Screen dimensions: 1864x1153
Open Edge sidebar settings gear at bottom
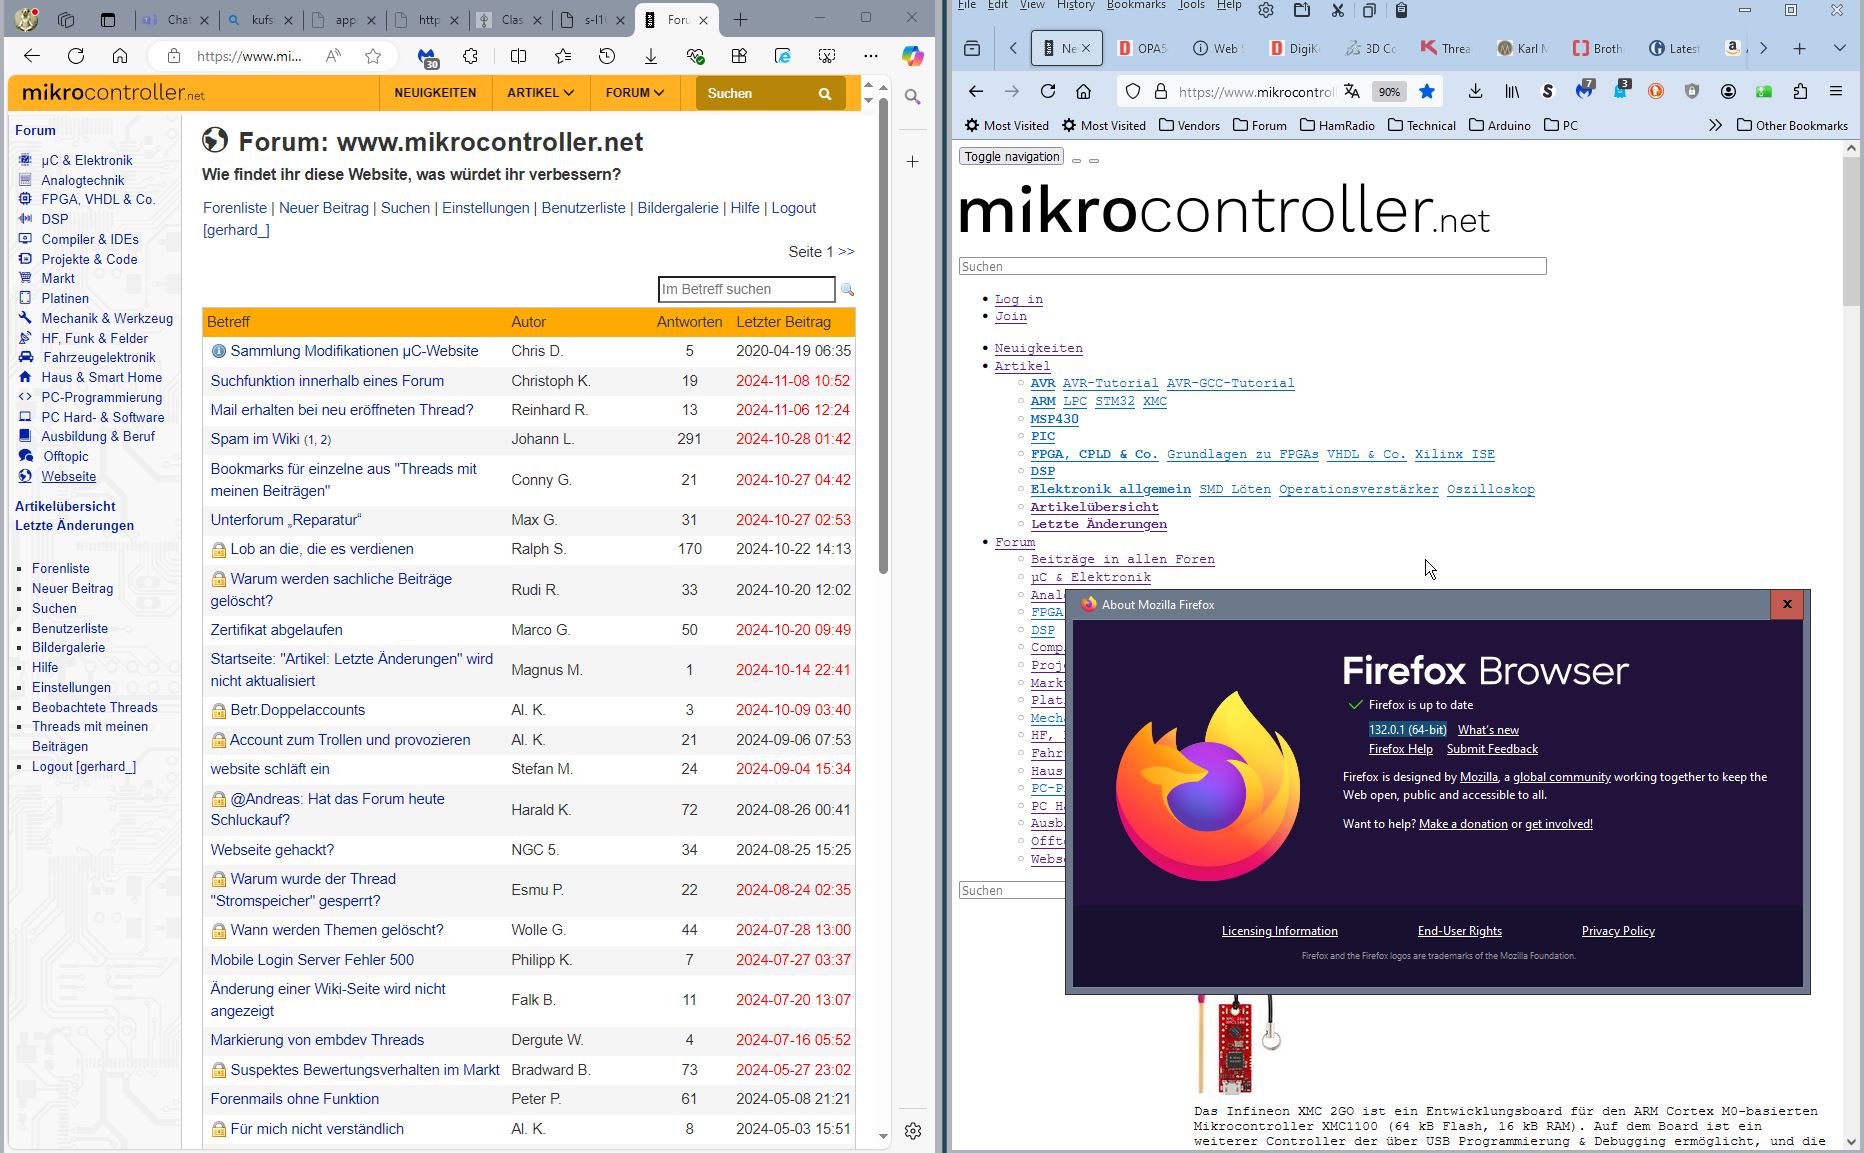click(913, 1131)
